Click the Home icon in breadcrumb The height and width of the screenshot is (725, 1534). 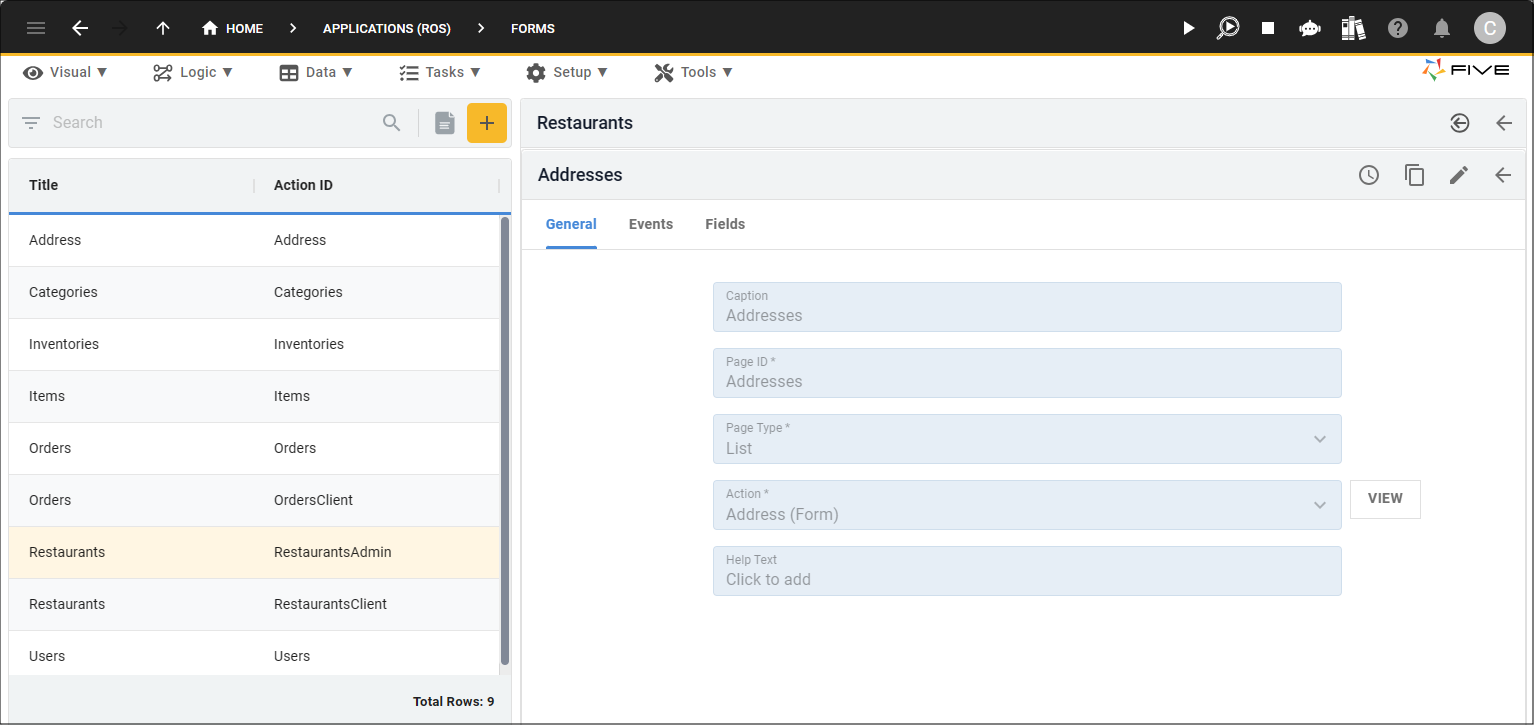[x=210, y=28]
